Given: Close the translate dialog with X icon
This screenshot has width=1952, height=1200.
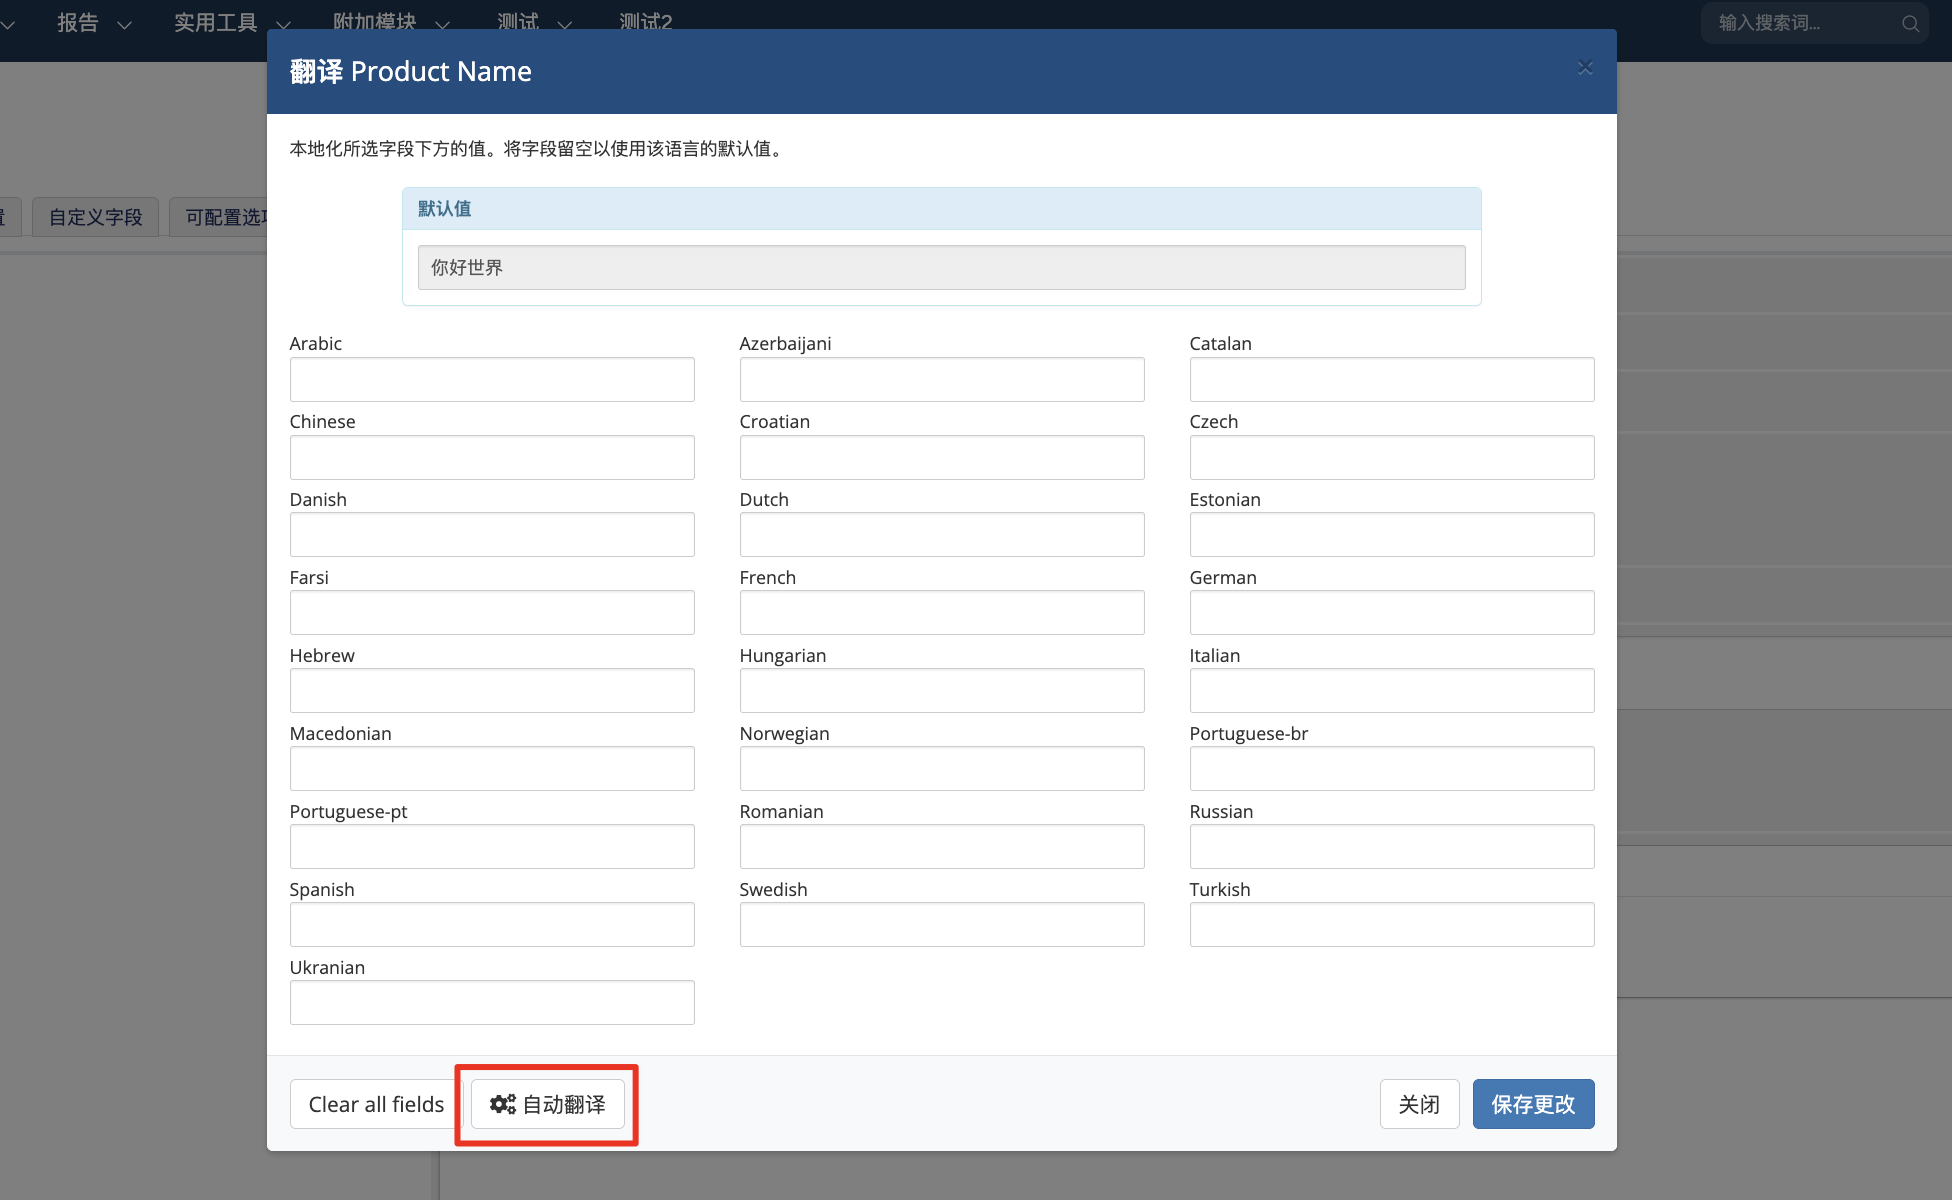Looking at the screenshot, I should pos(1585,68).
